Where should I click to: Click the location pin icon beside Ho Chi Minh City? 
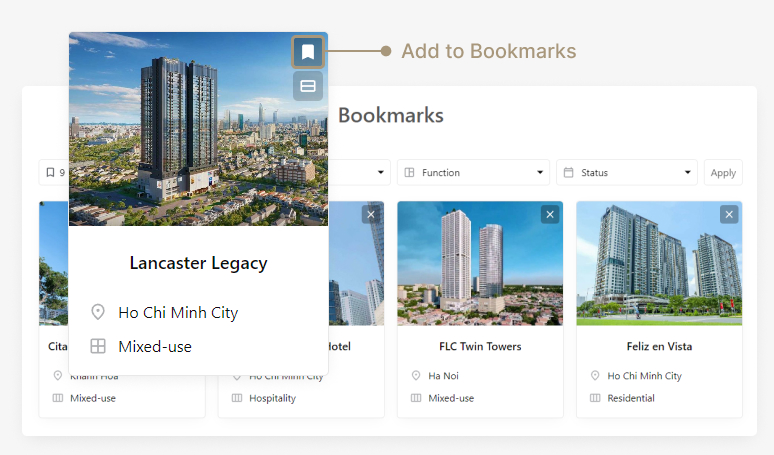[98, 312]
